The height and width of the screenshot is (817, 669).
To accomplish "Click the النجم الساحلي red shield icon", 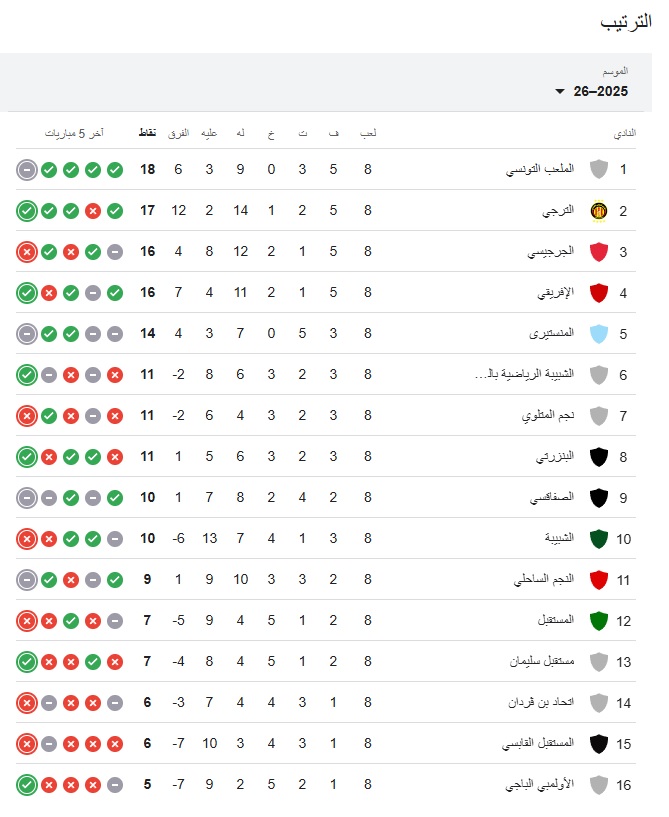I will 599,580.
